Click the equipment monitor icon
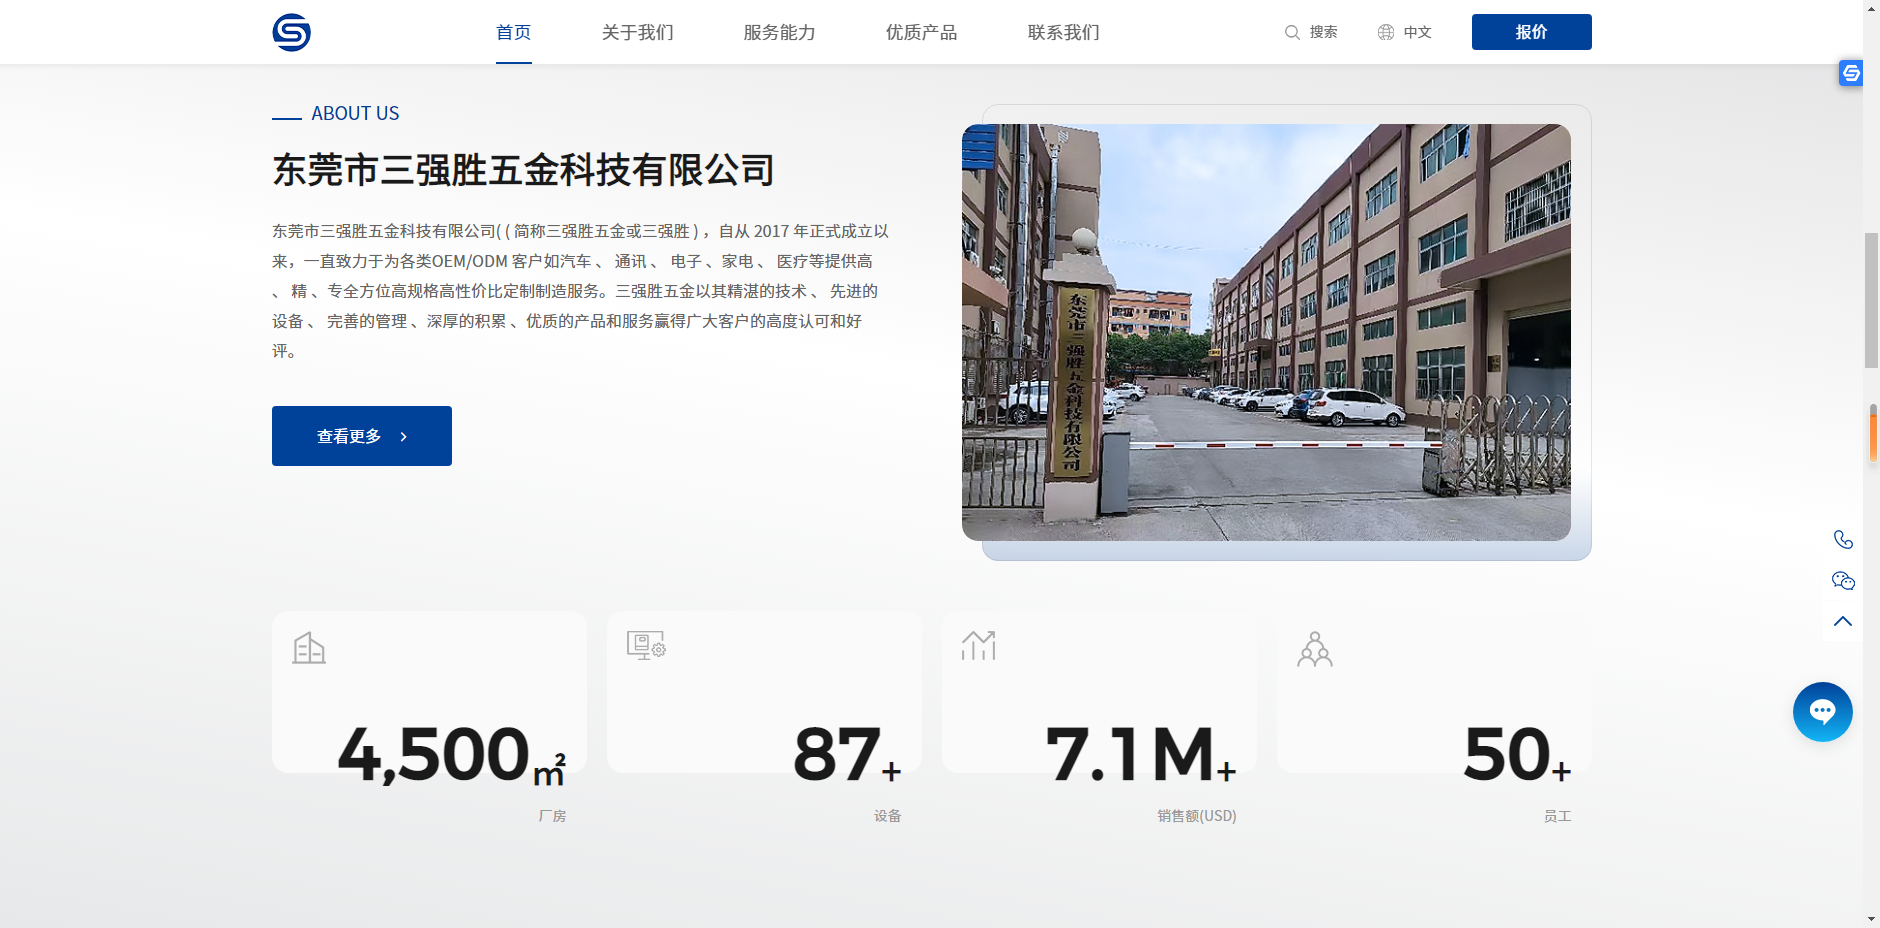Screen dimensions: 1880x928 coord(646,645)
